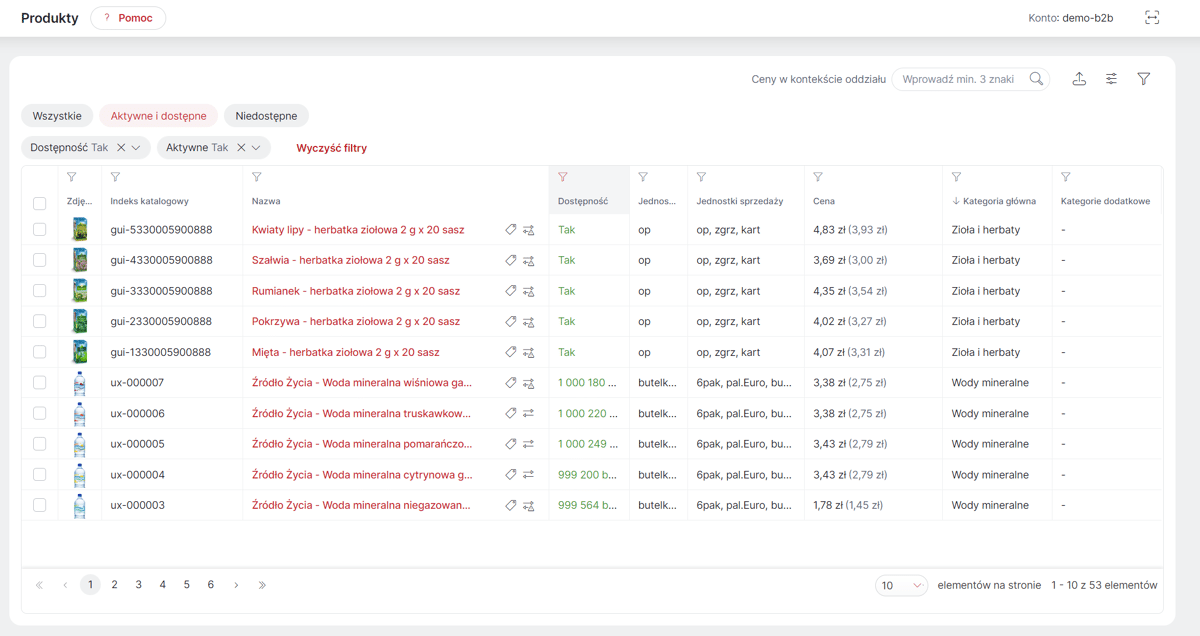
Task: Click price tag icon in ux-000007 row
Action: pos(511,383)
